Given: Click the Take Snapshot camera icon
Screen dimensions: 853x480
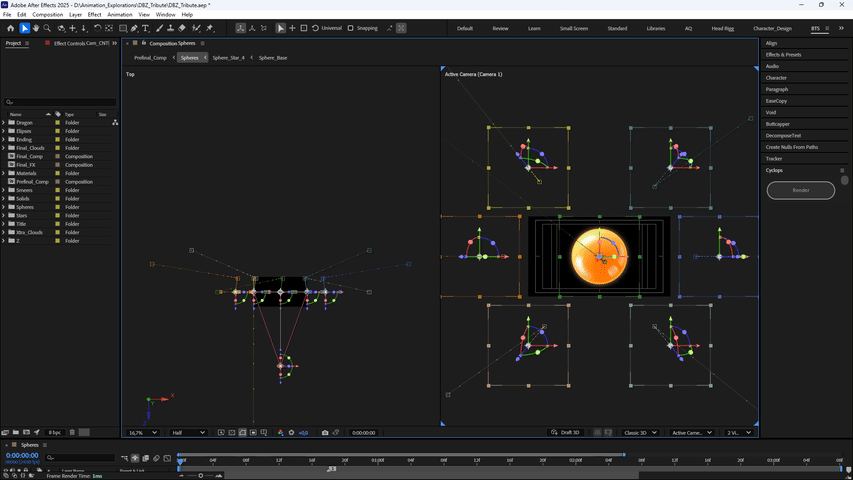Looking at the screenshot, I should click(x=325, y=433).
